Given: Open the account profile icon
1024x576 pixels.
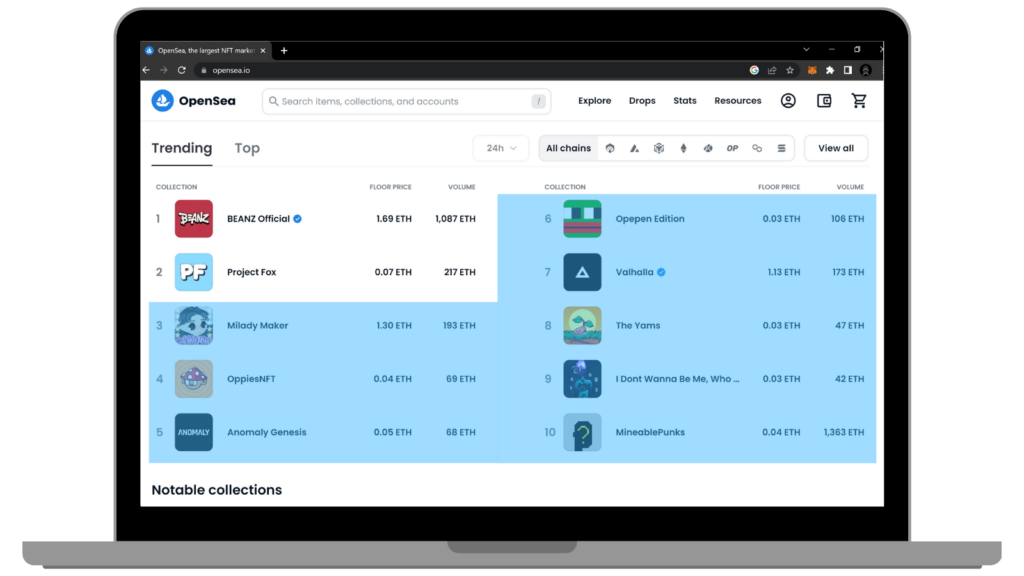Looking at the screenshot, I should [788, 101].
